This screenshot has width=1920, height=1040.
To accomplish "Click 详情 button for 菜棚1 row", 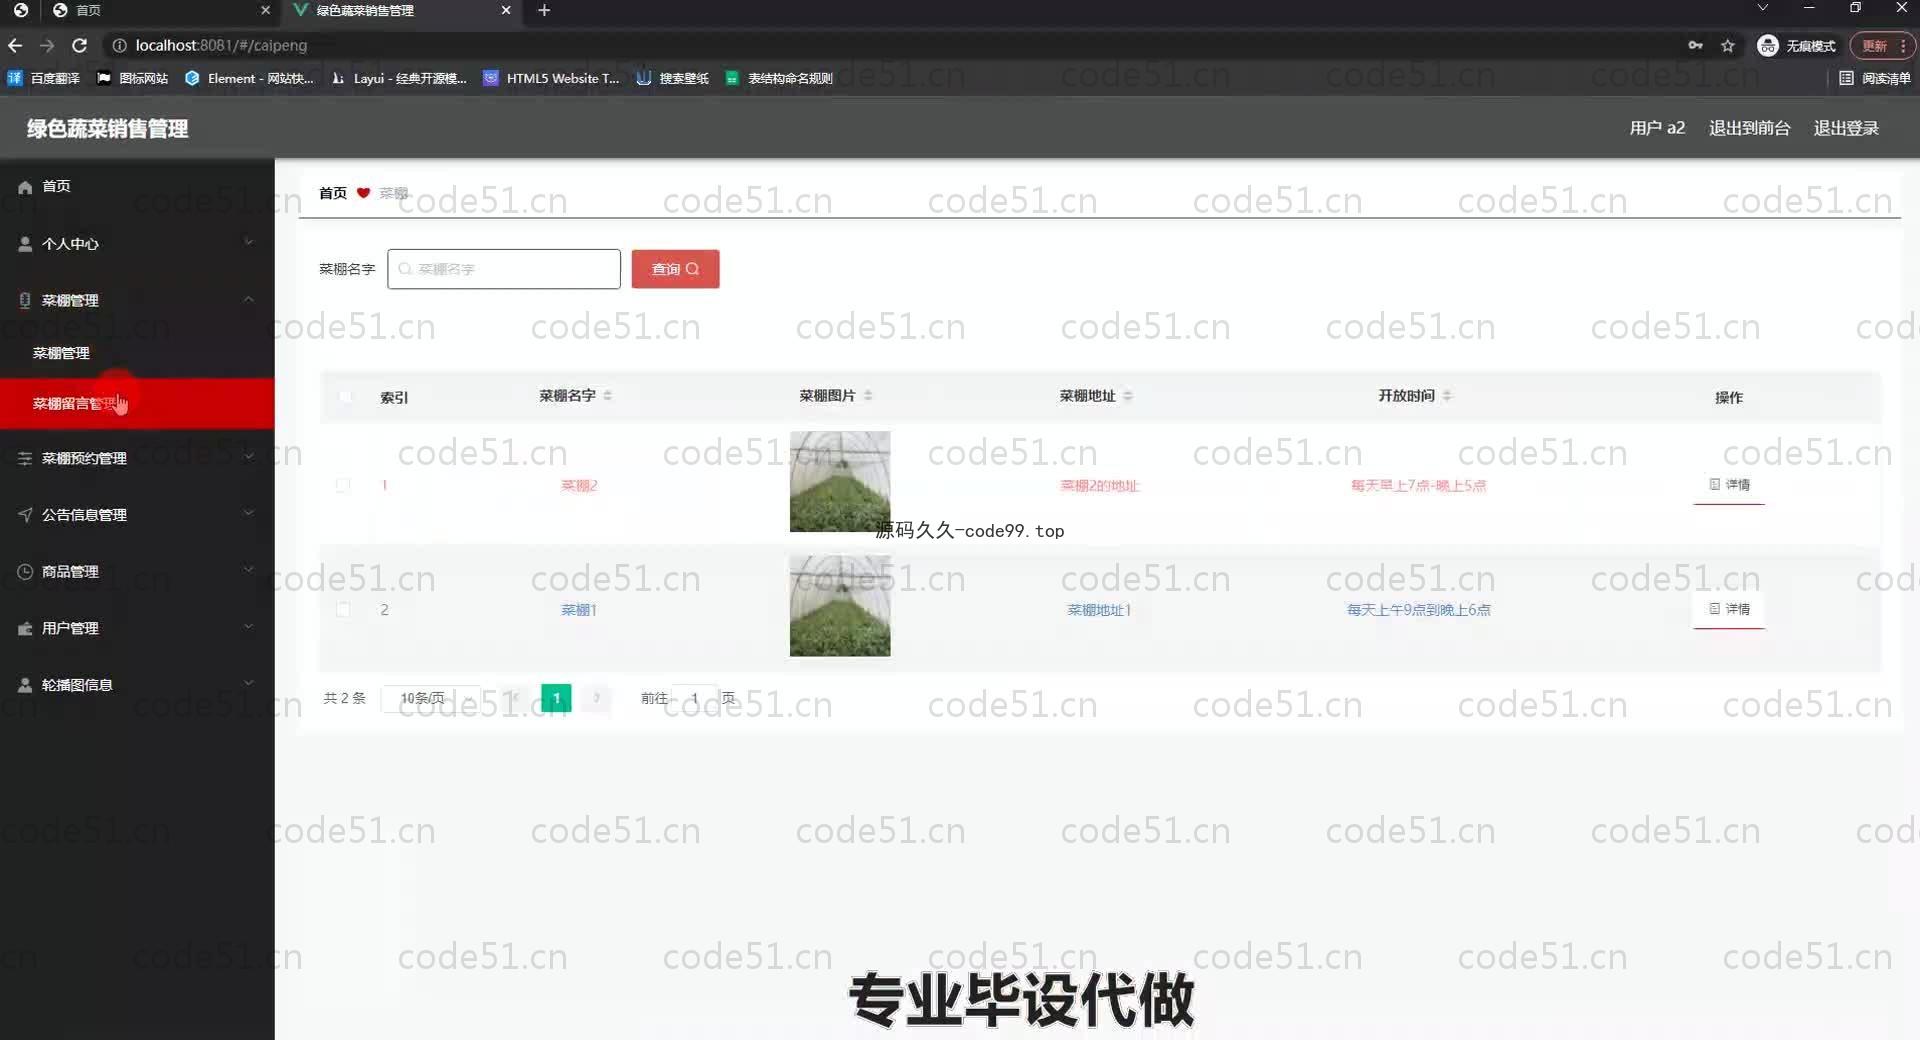I will [1729, 609].
